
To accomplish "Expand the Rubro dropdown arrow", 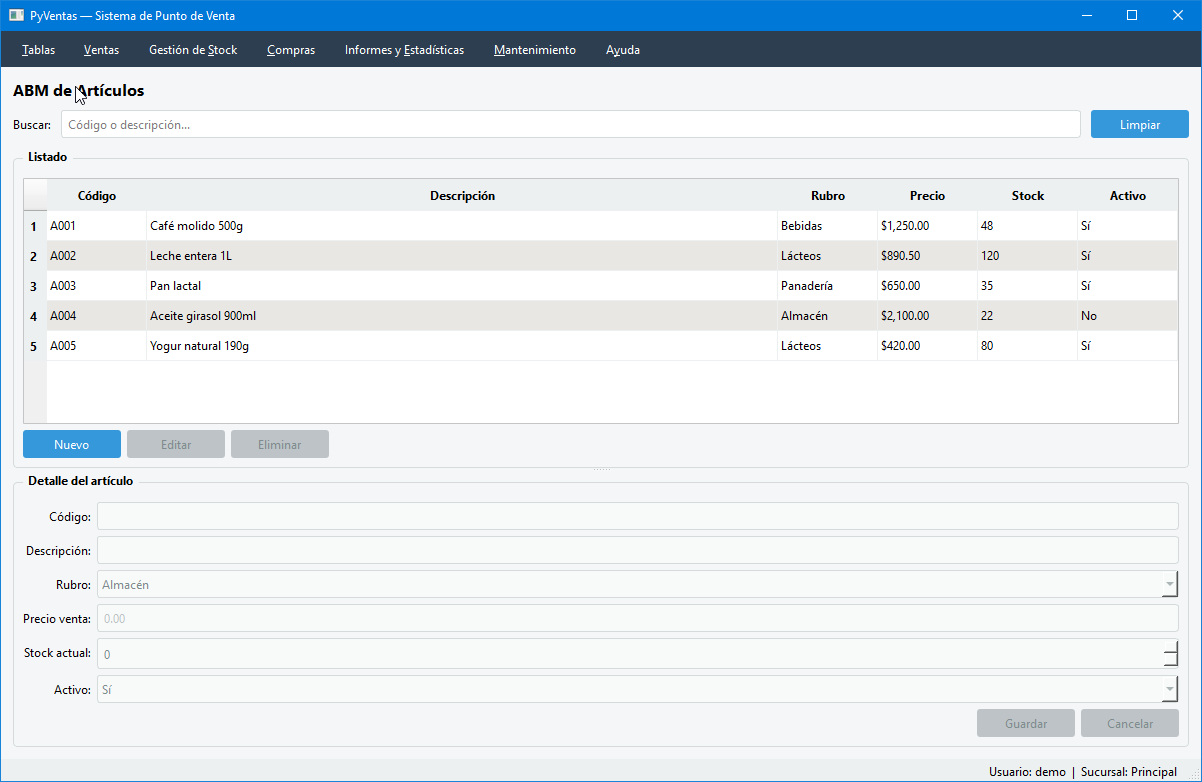I will coord(1170,585).
